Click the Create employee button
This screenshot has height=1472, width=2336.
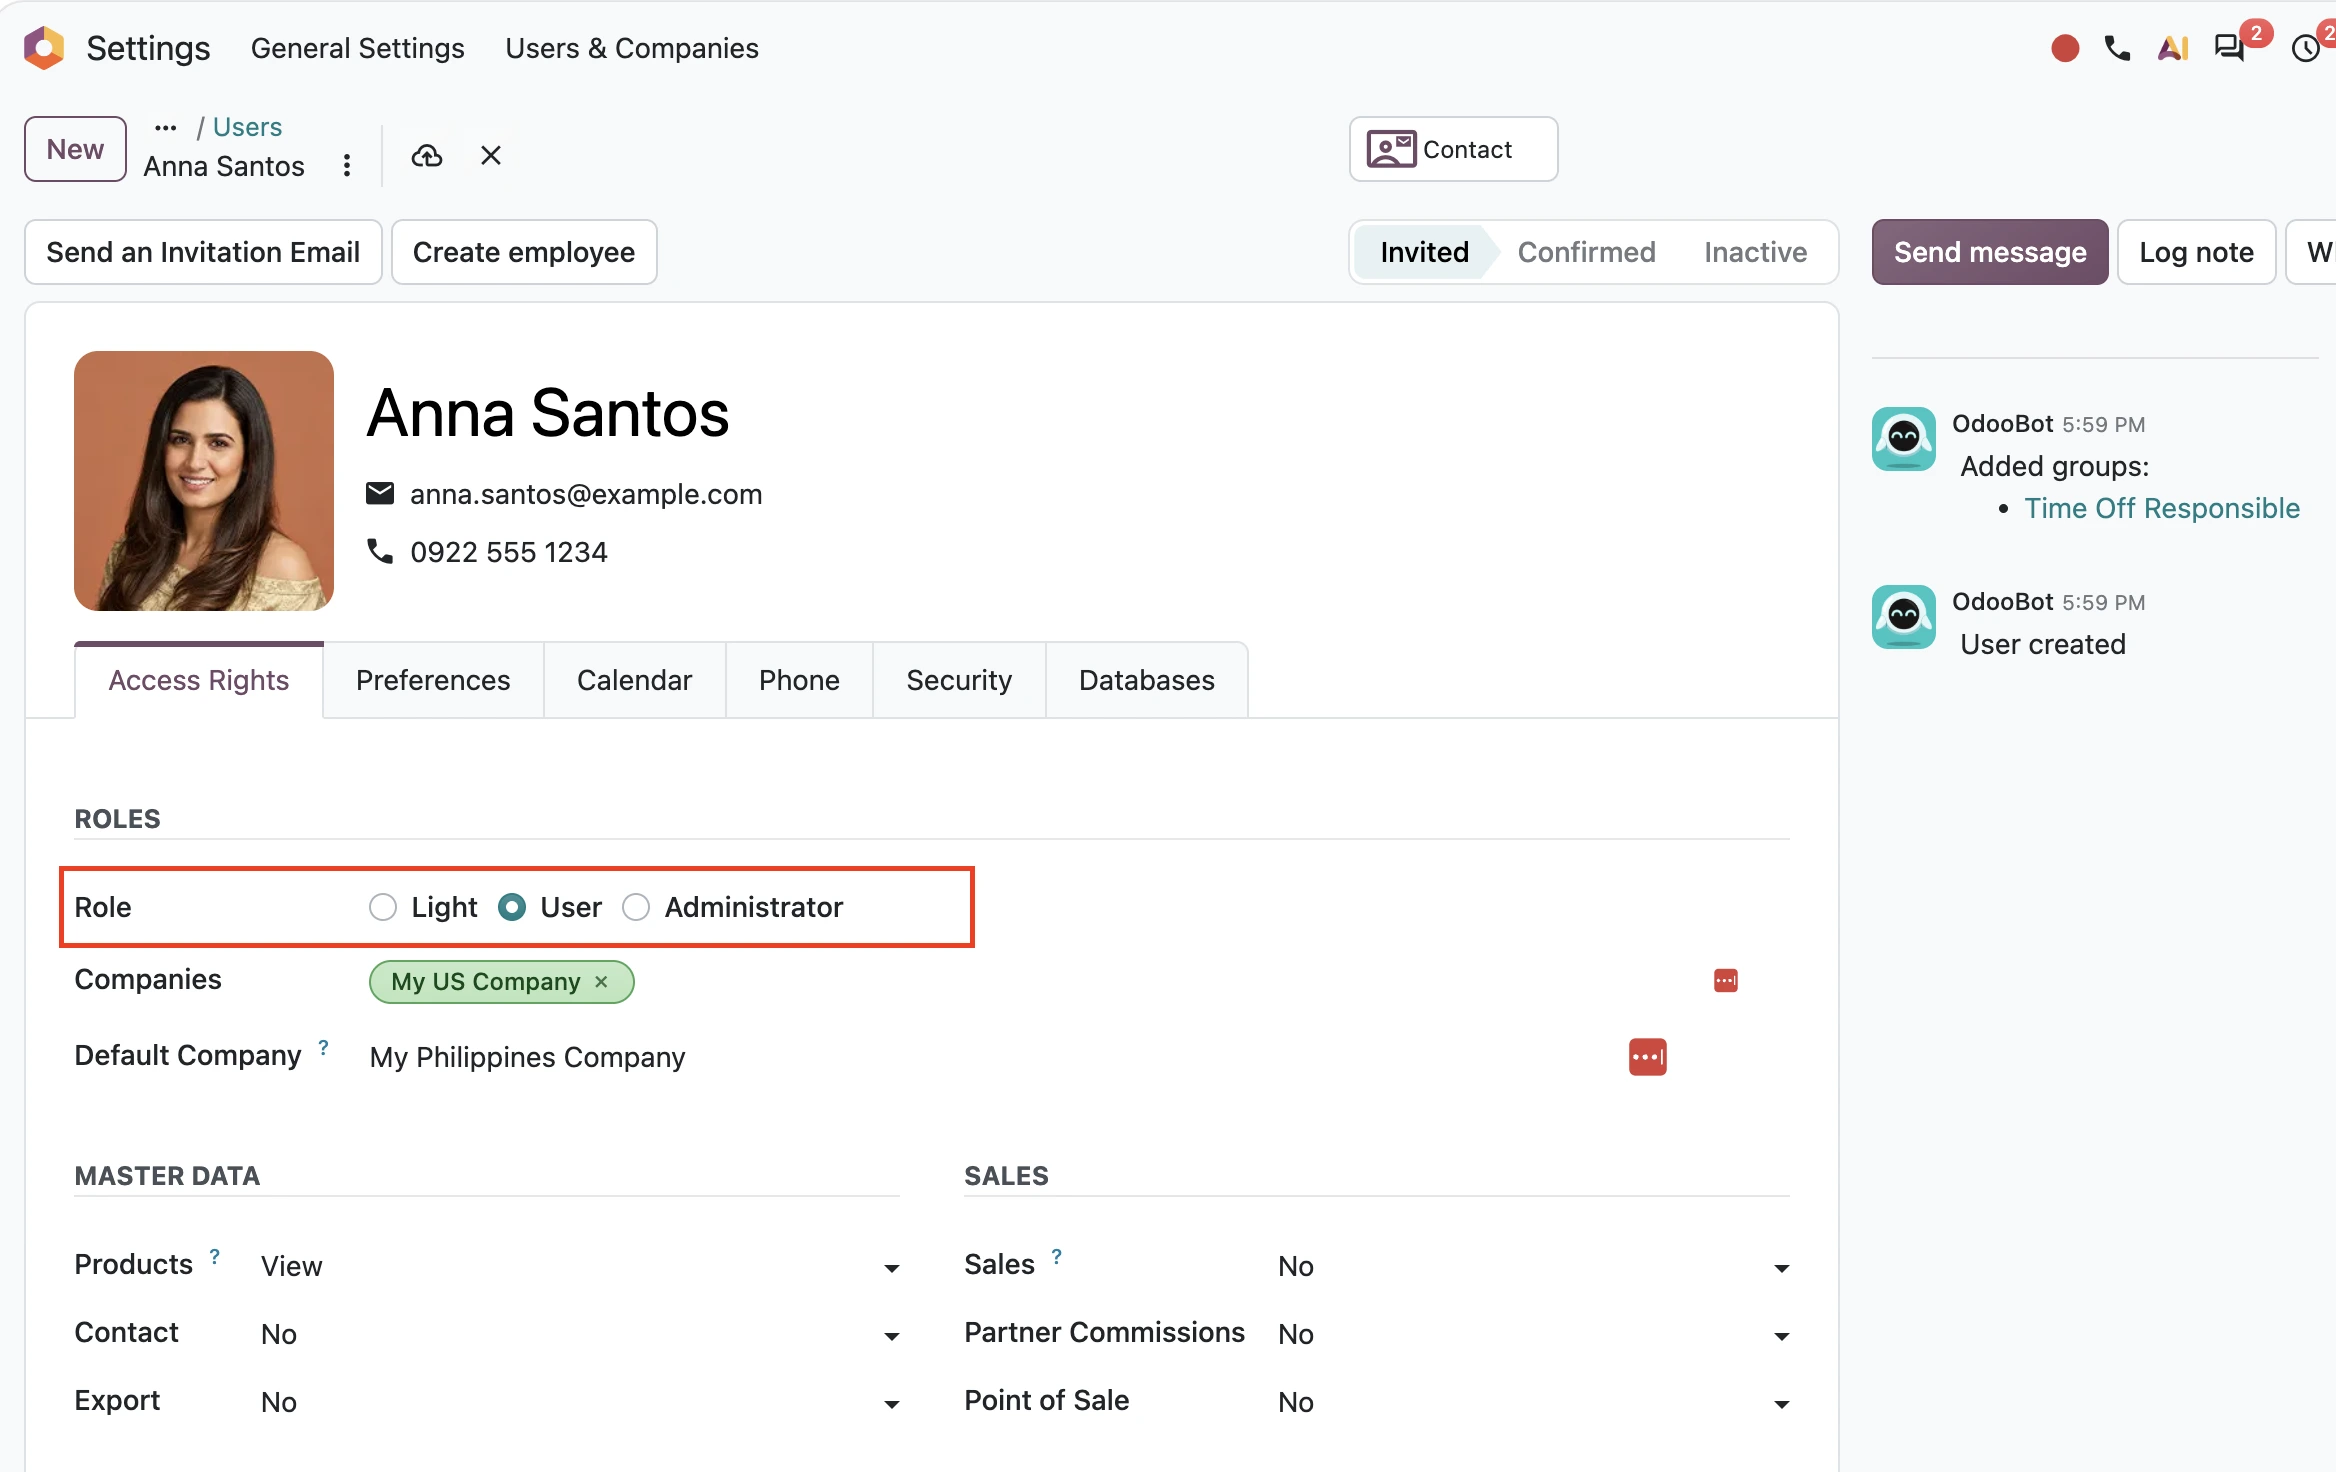coord(524,252)
